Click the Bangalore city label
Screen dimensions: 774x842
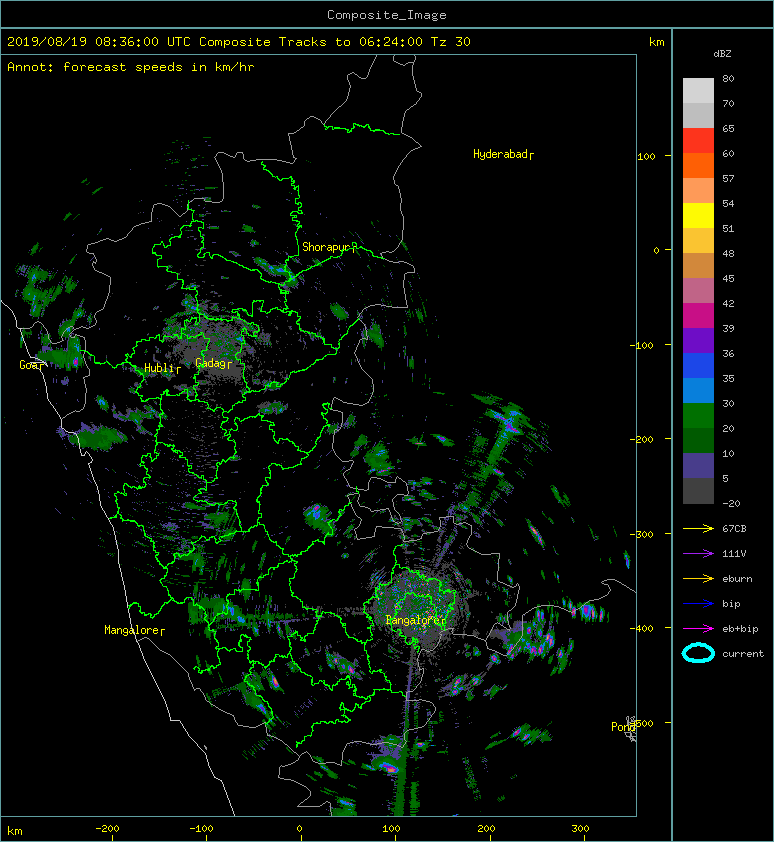click(413, 620)
